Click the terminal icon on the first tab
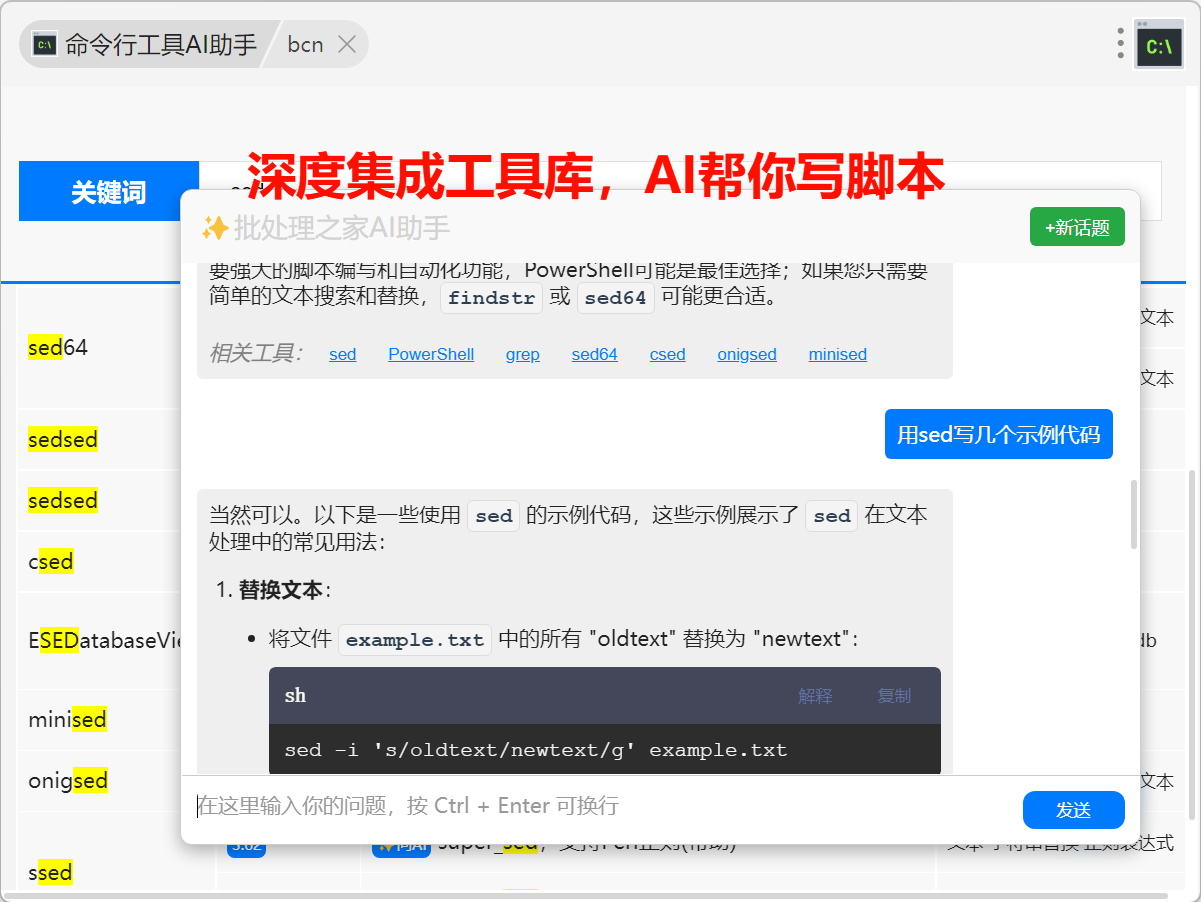The image size is (1201, 902). pos(44,45)
